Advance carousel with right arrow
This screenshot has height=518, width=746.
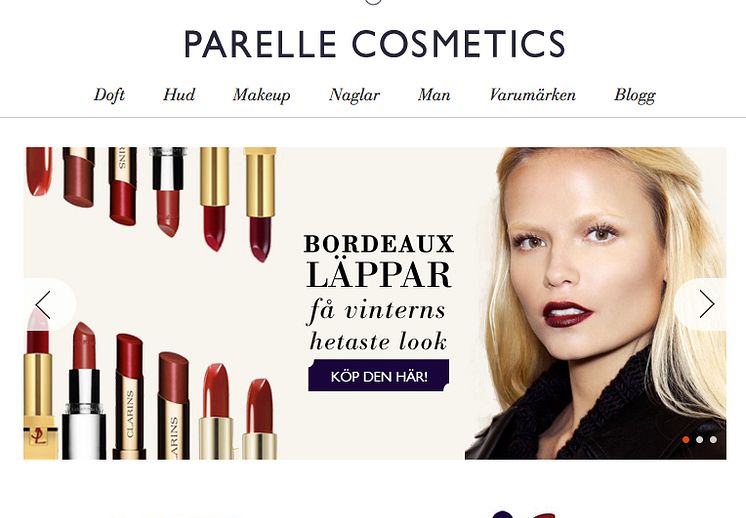[706, 304]
